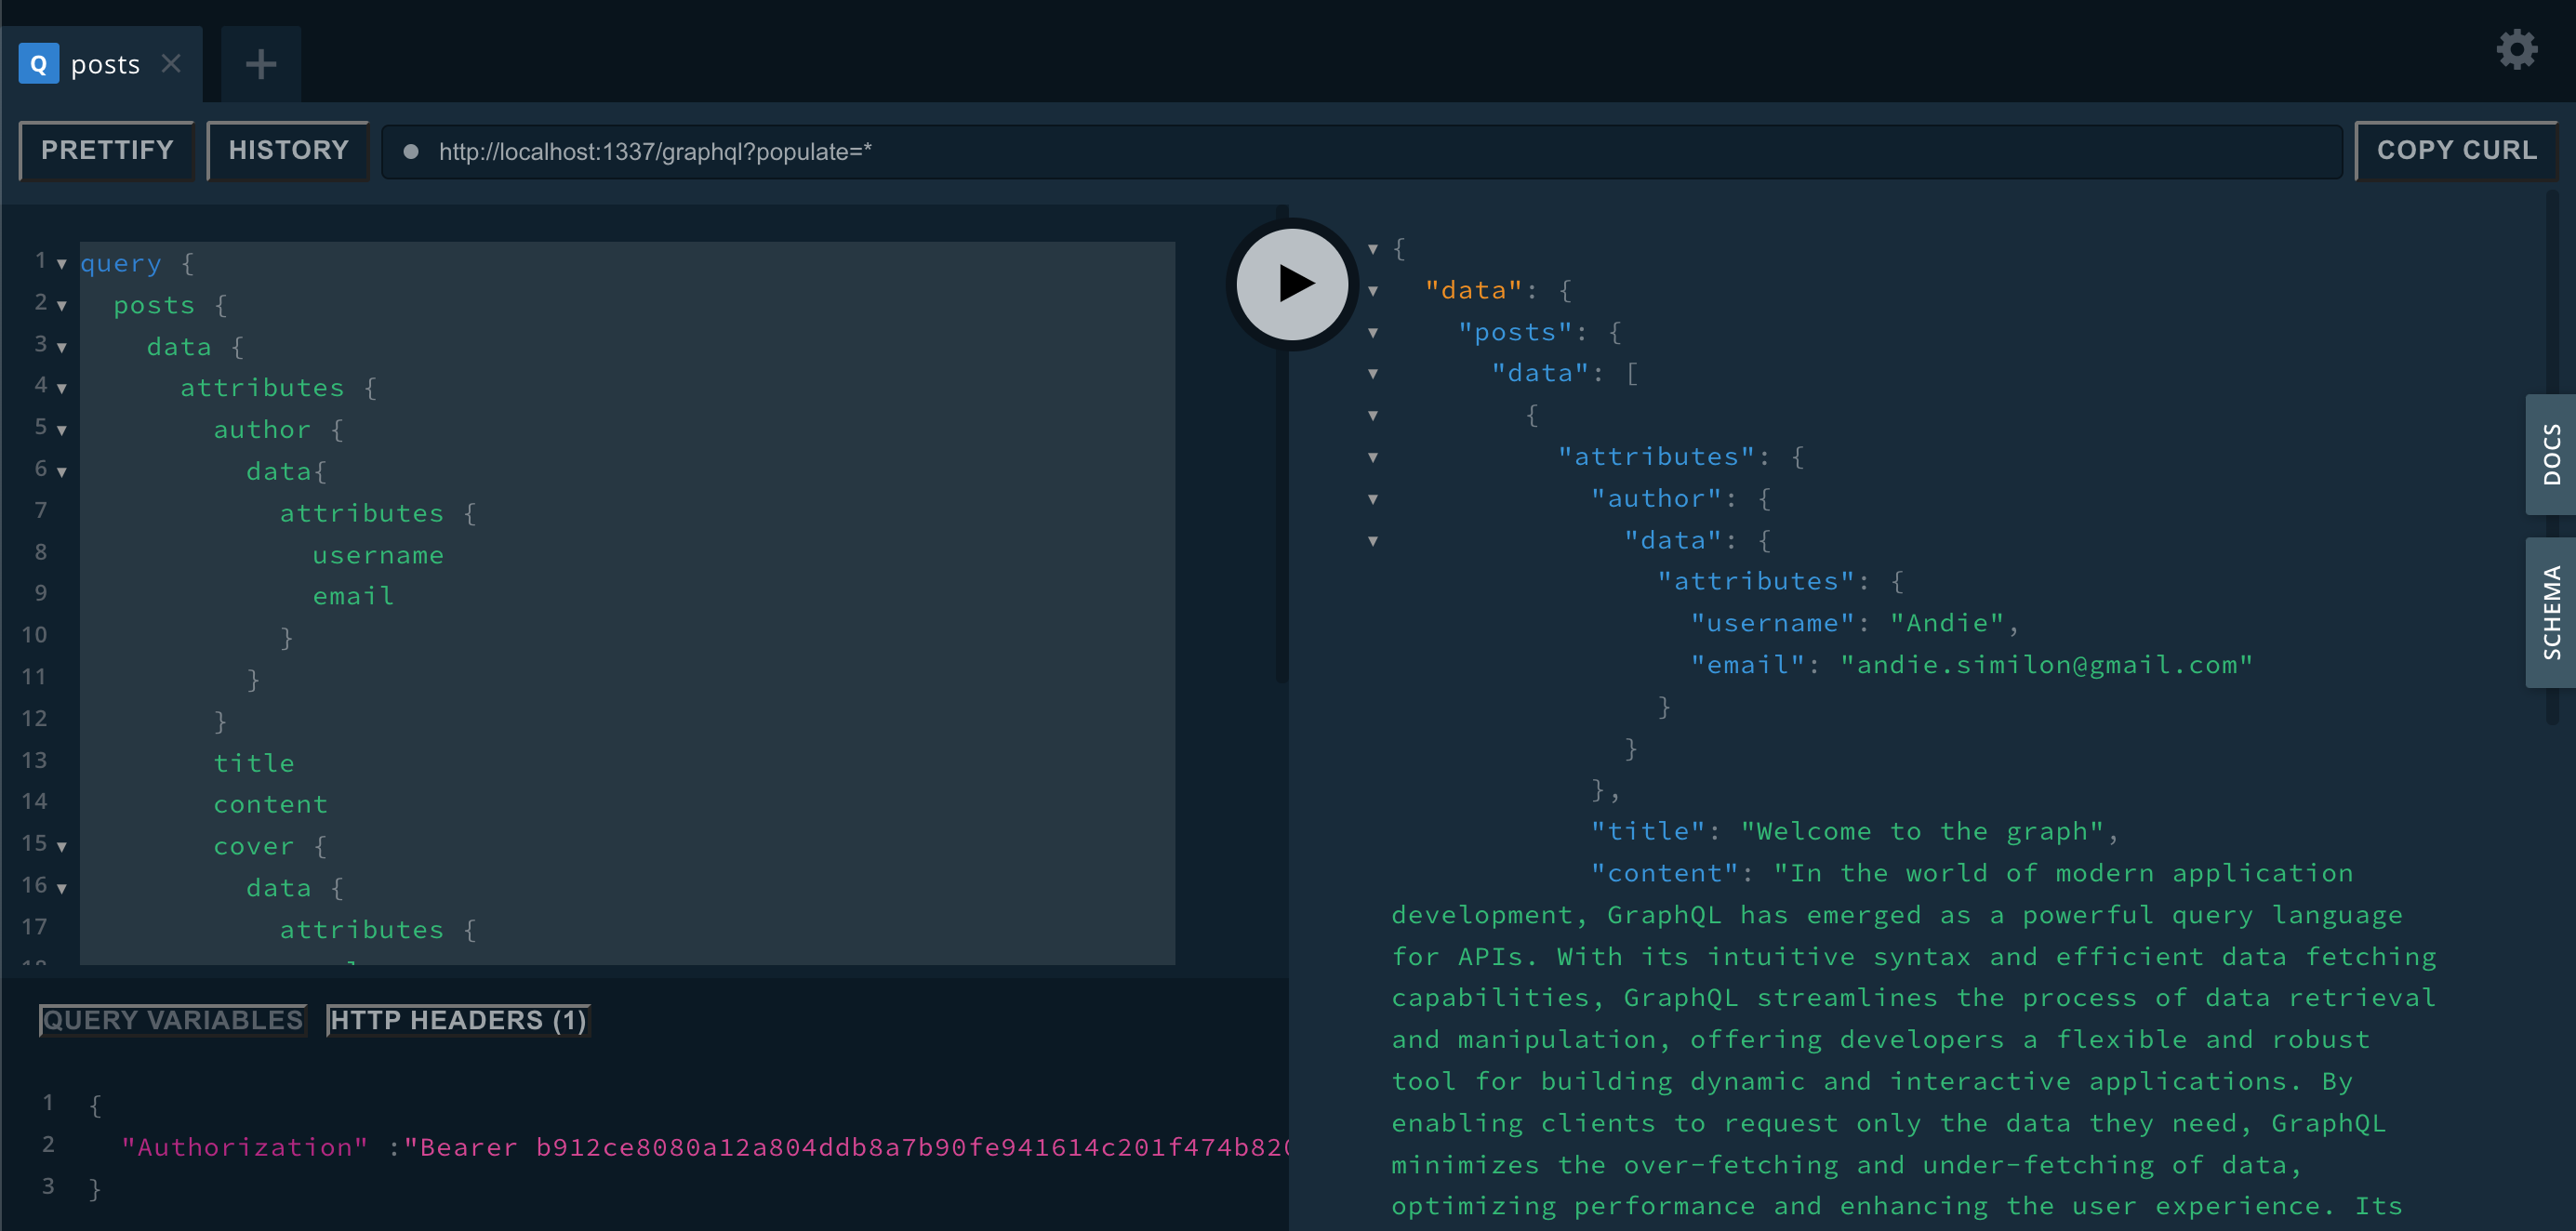Select the QUERY VARIABLES tab
The image size is (2576, 1231).
(x=171, y=1019)
